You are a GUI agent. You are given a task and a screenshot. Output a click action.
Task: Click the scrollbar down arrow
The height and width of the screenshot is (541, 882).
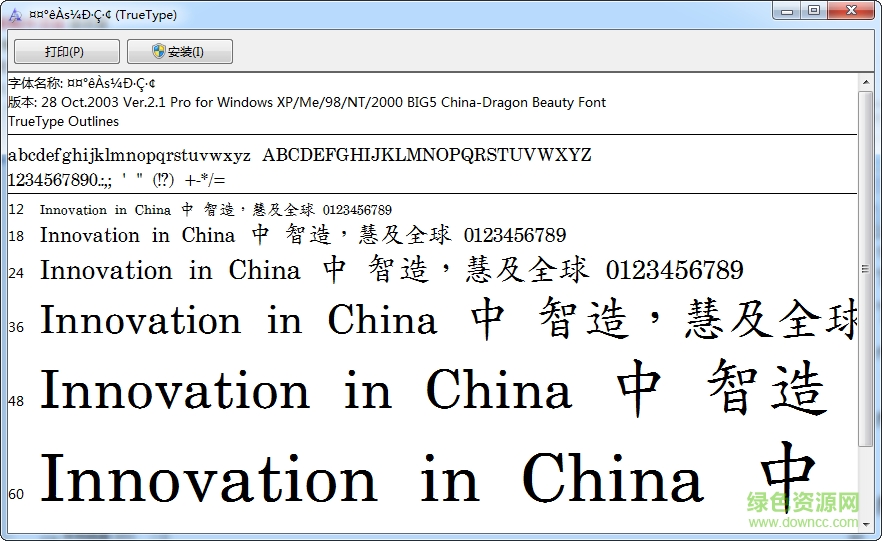tap(866, 524)
